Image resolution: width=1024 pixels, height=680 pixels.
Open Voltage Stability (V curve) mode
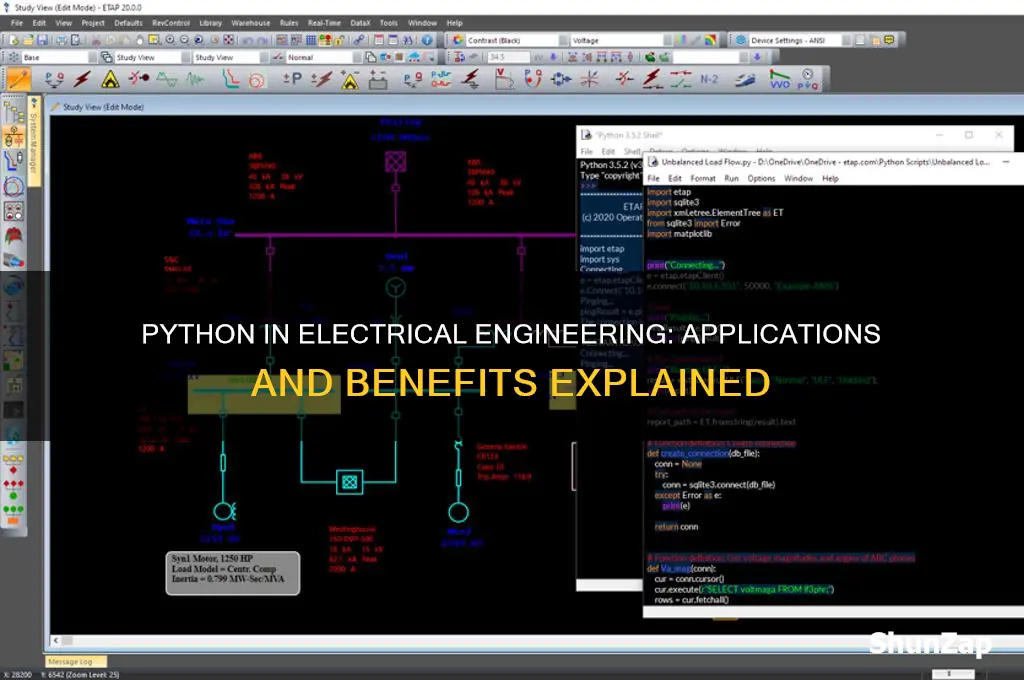pos(504,80)
